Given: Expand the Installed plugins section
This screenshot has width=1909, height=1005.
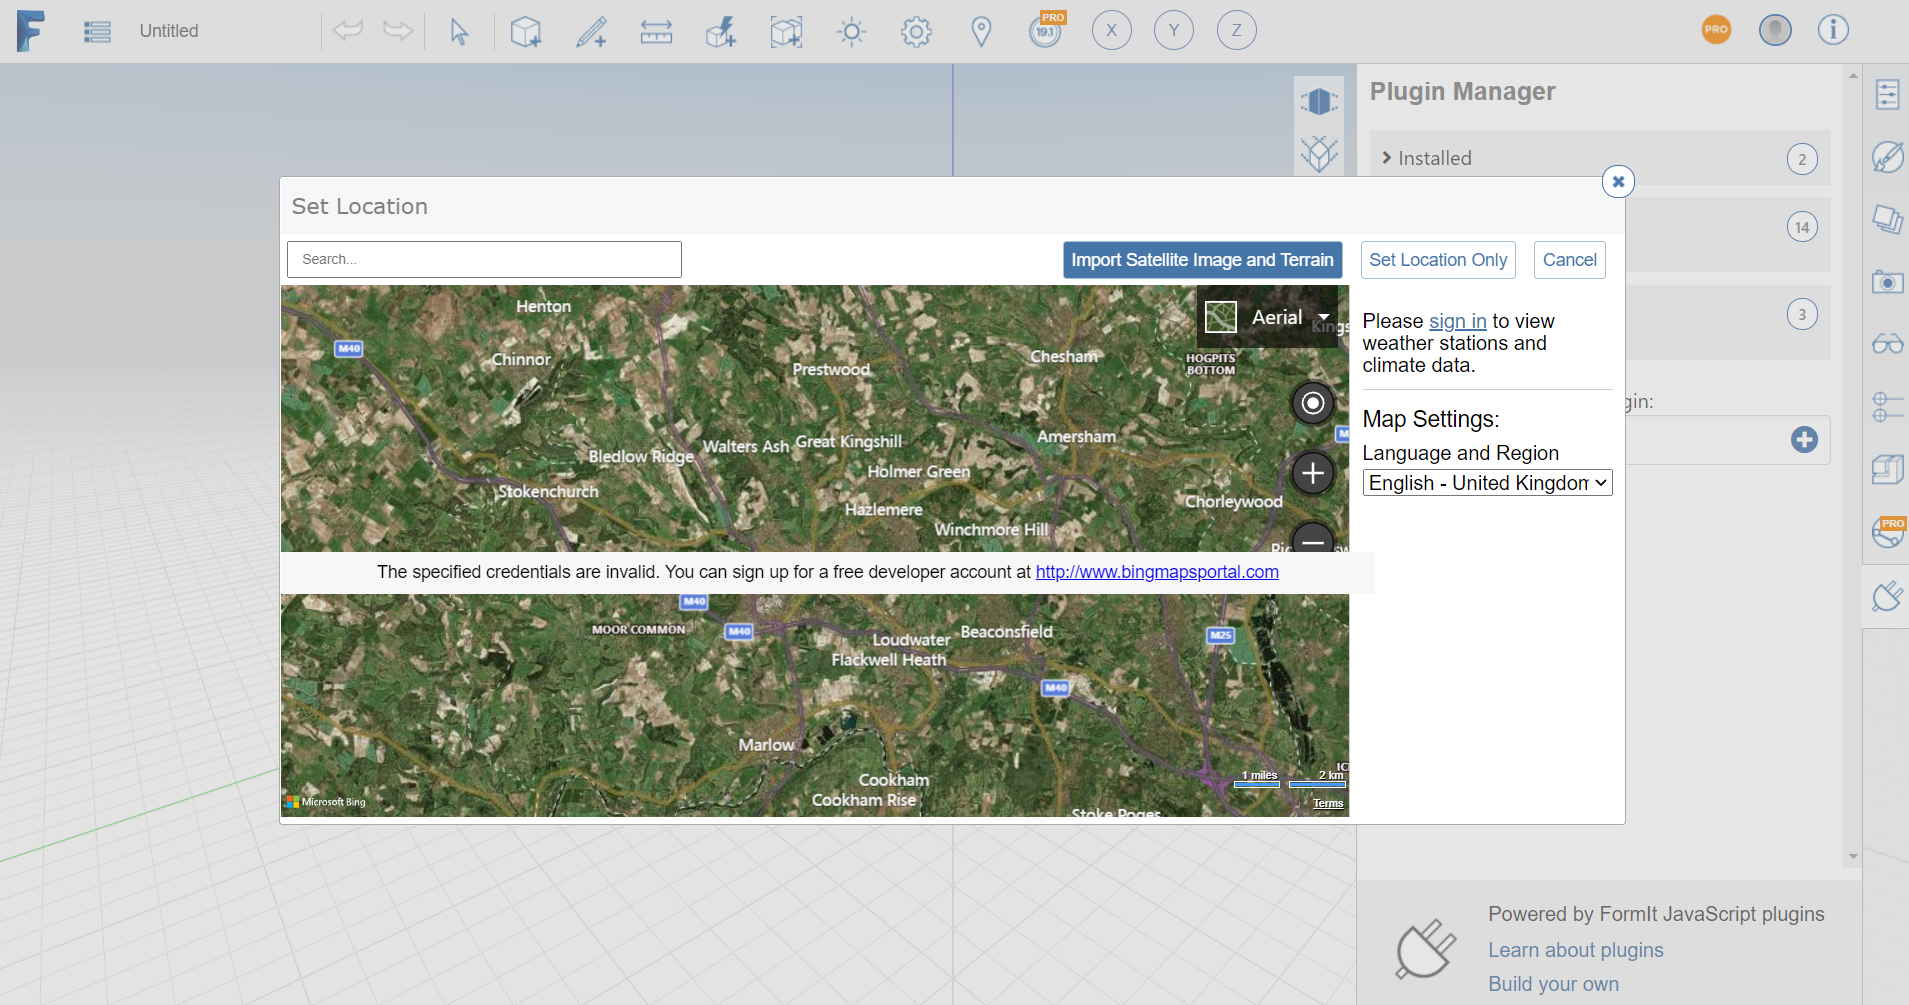Looking at the screenshot, I should coord(1434,157).
